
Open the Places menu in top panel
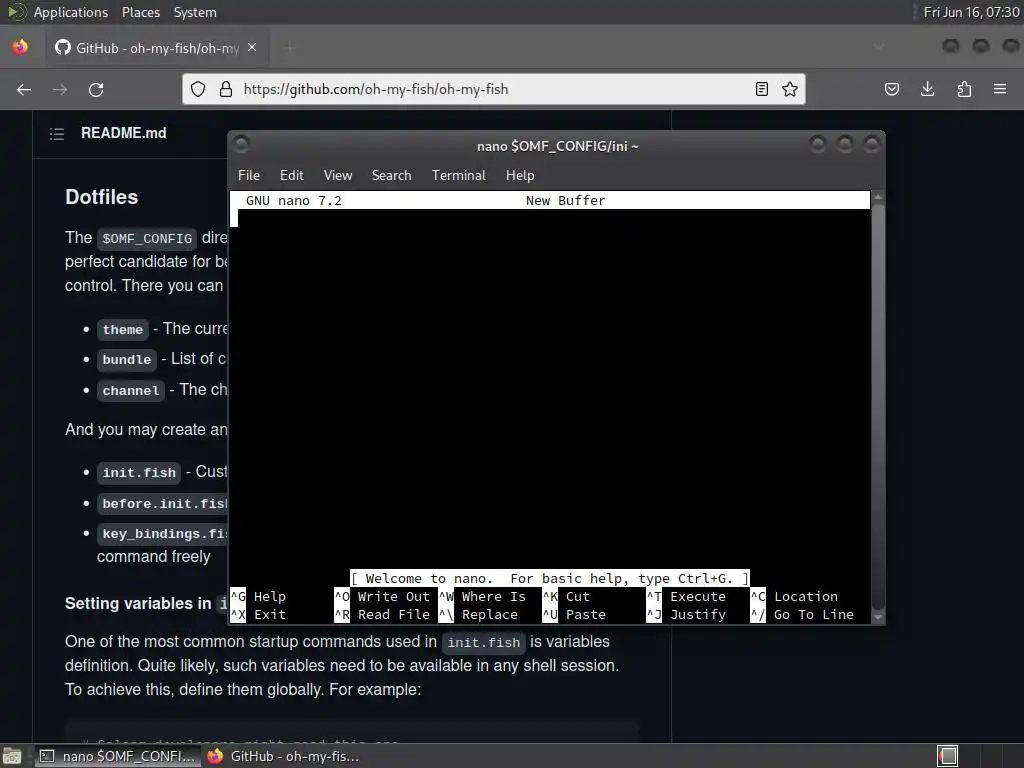pyautogui.click(x=140, y=12)
